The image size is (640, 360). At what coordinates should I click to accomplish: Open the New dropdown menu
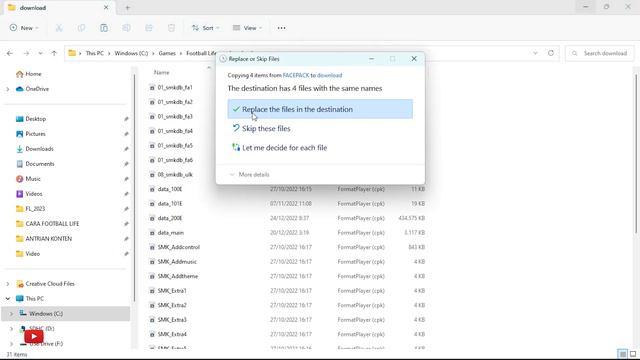click(24, 28)
